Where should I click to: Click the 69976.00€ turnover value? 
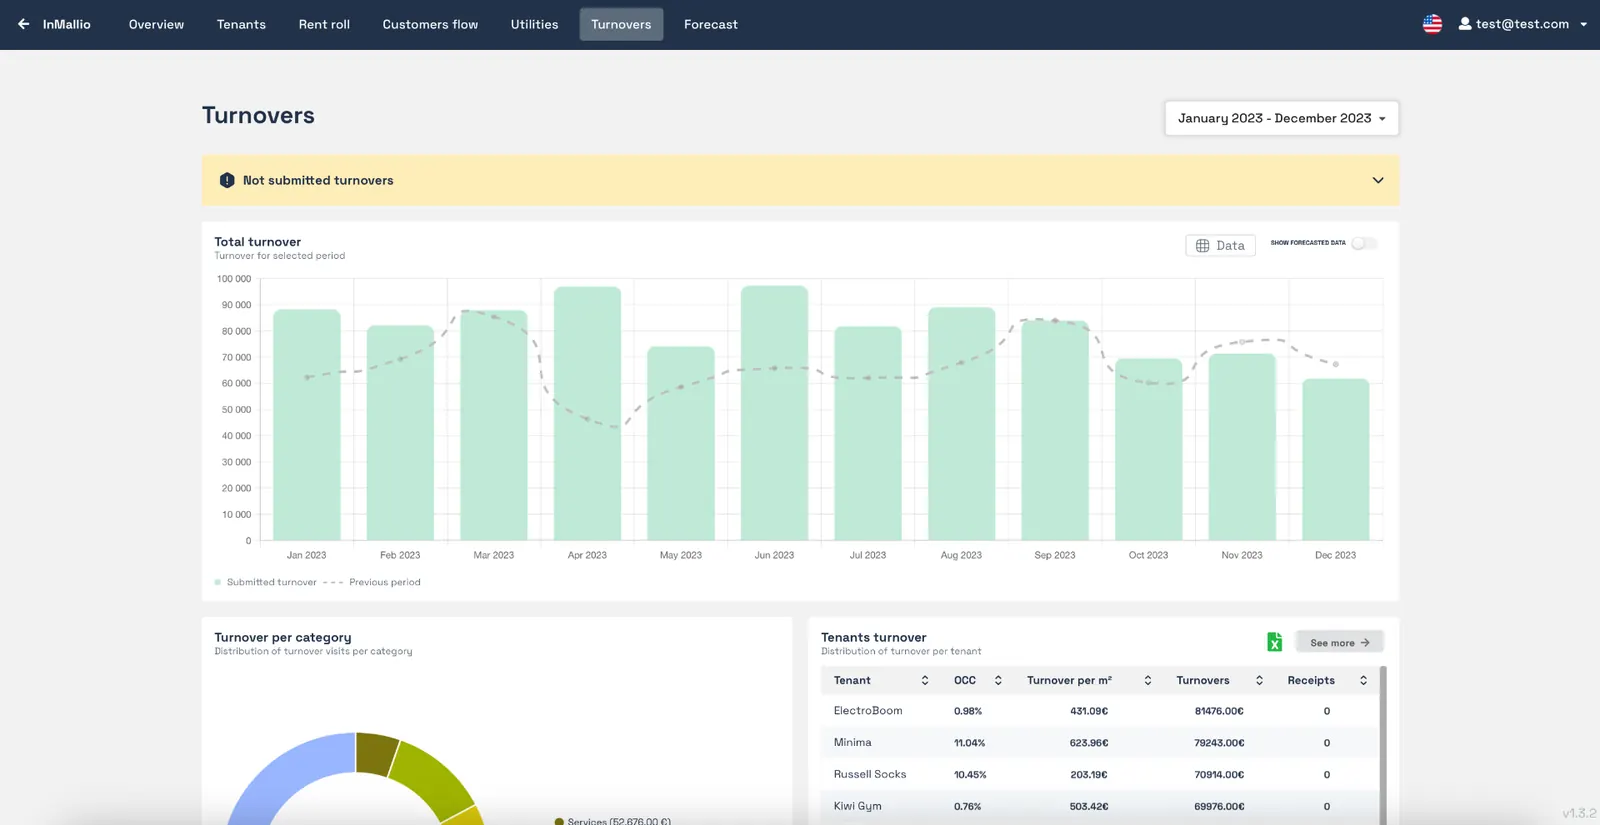(1219, 806)
